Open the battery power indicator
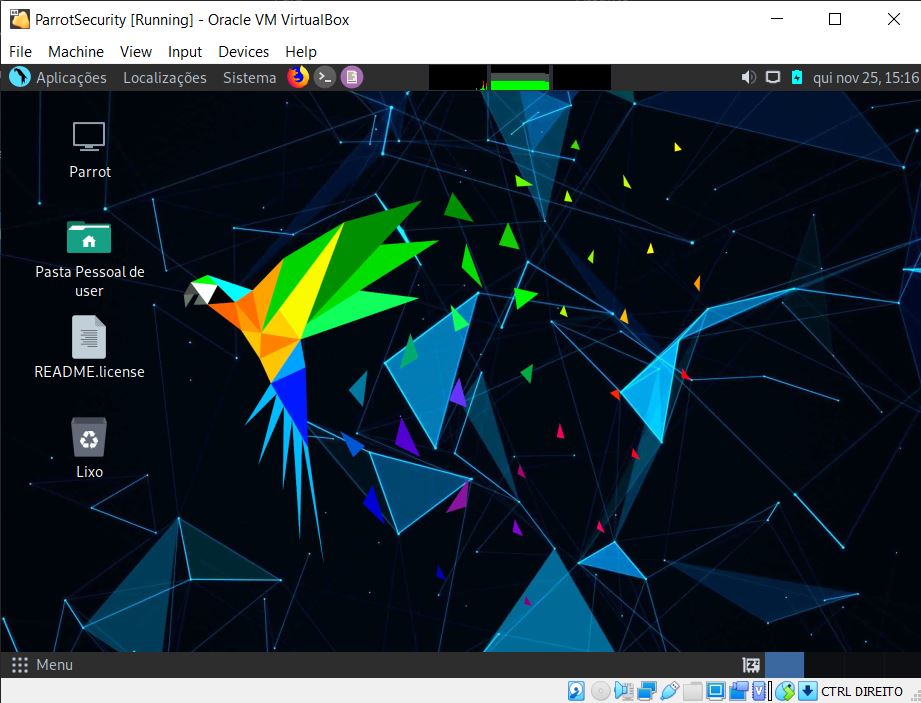921x703 pixels. (796, 77)
